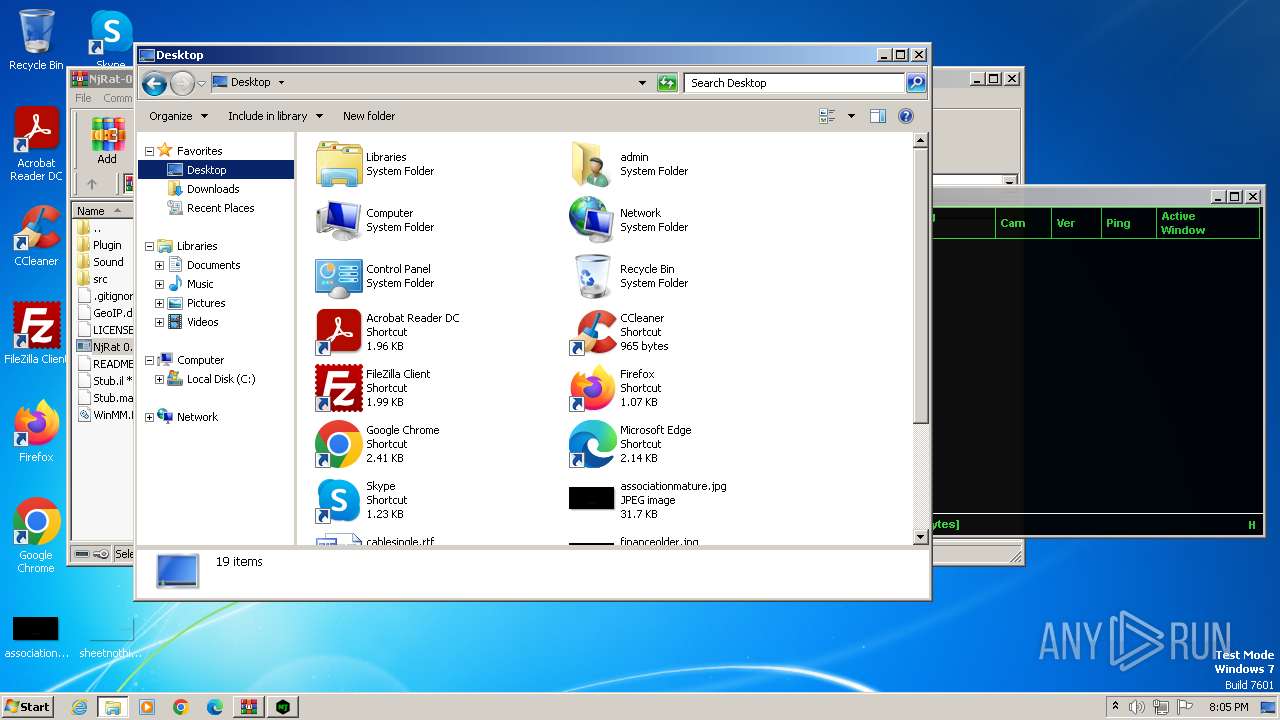
Task: Click Ping column header in NjRat window
Action: pyautogui.click(x=1127, y=223)
